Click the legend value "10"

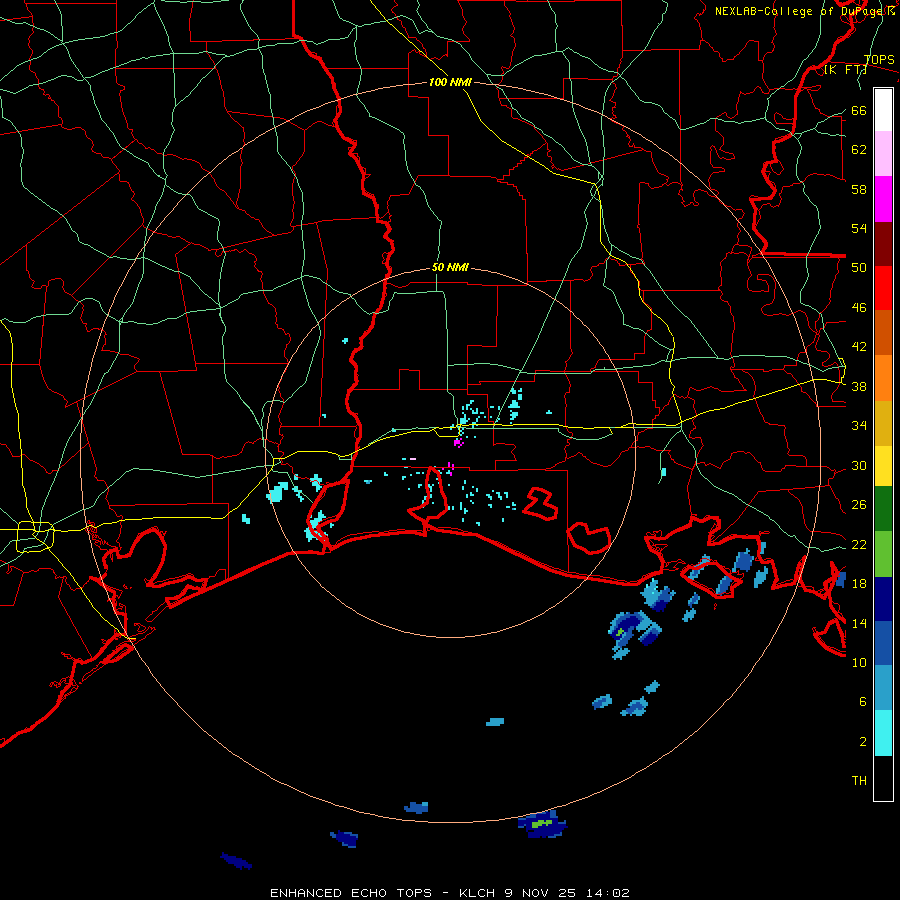pyautogui.click(x=859, y=663)
